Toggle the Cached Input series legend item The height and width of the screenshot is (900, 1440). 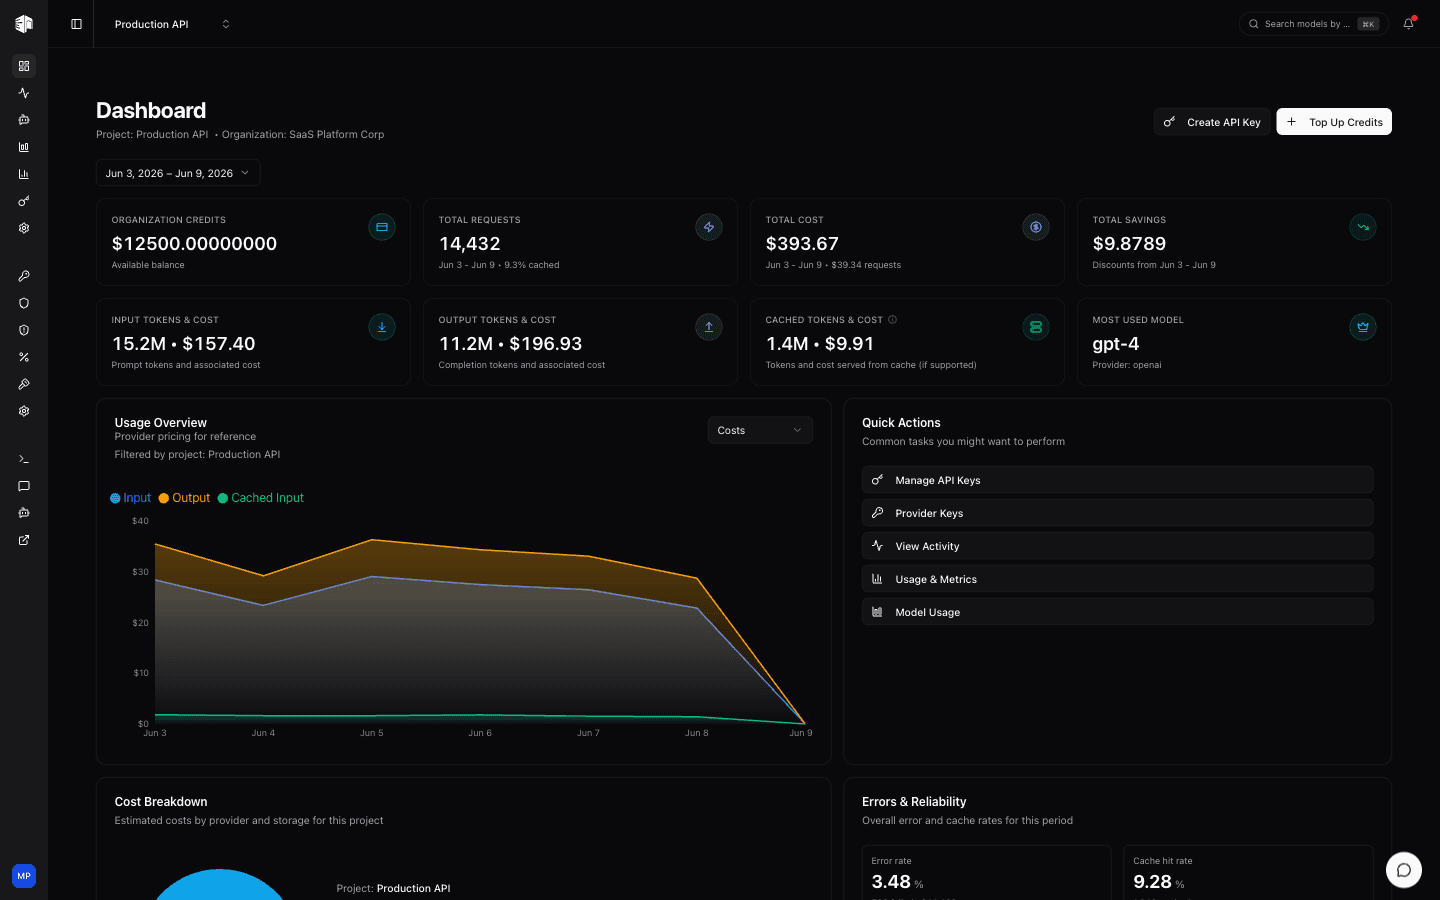click(x=261, y=498)
